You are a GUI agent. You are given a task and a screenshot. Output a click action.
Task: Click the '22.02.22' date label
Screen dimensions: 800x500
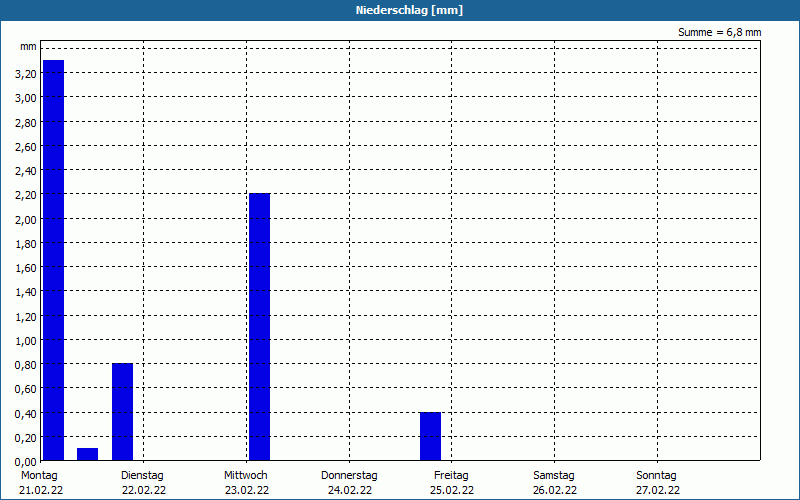(144, 491)
